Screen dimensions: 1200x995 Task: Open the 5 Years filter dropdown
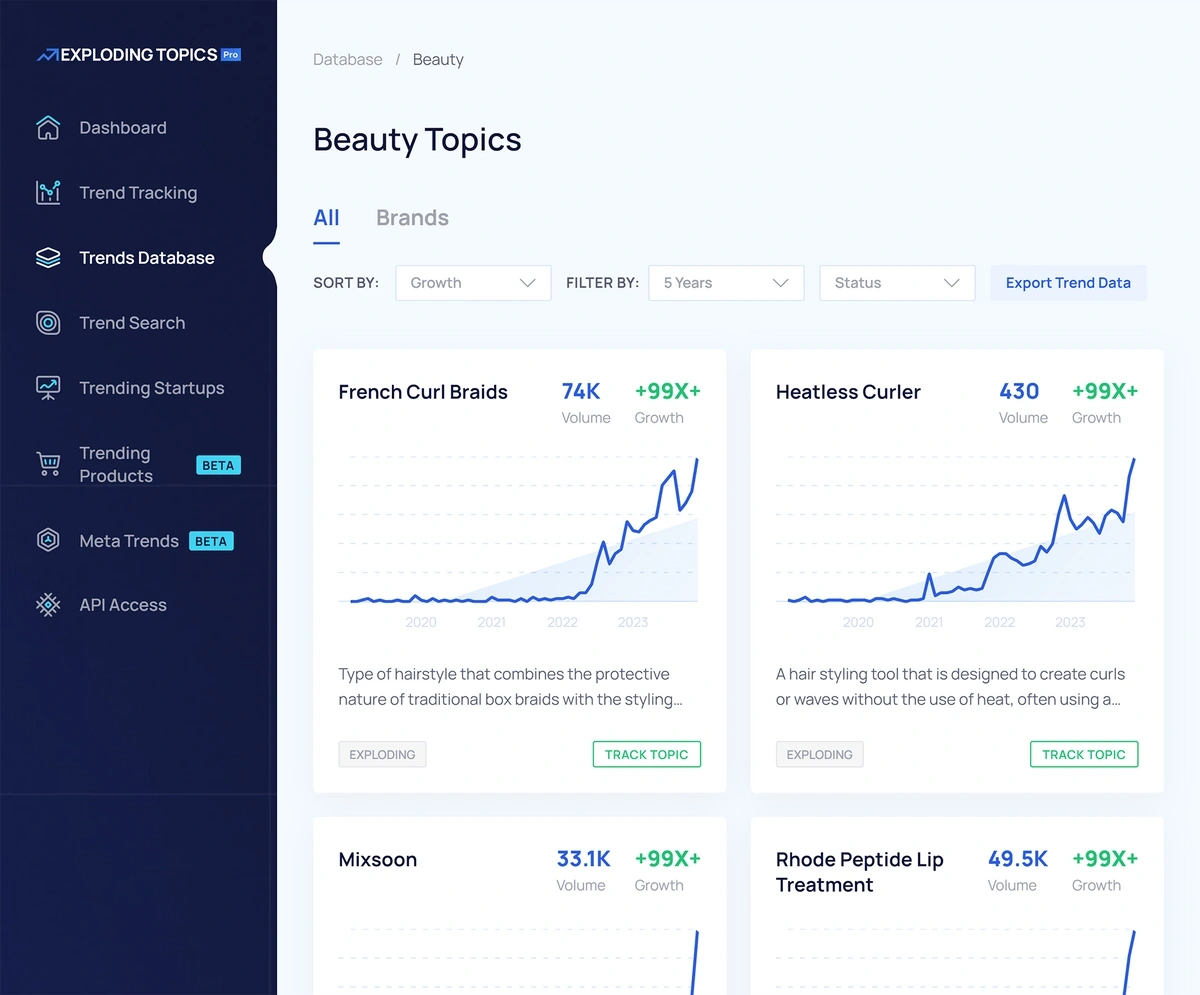tap(726, 283)
